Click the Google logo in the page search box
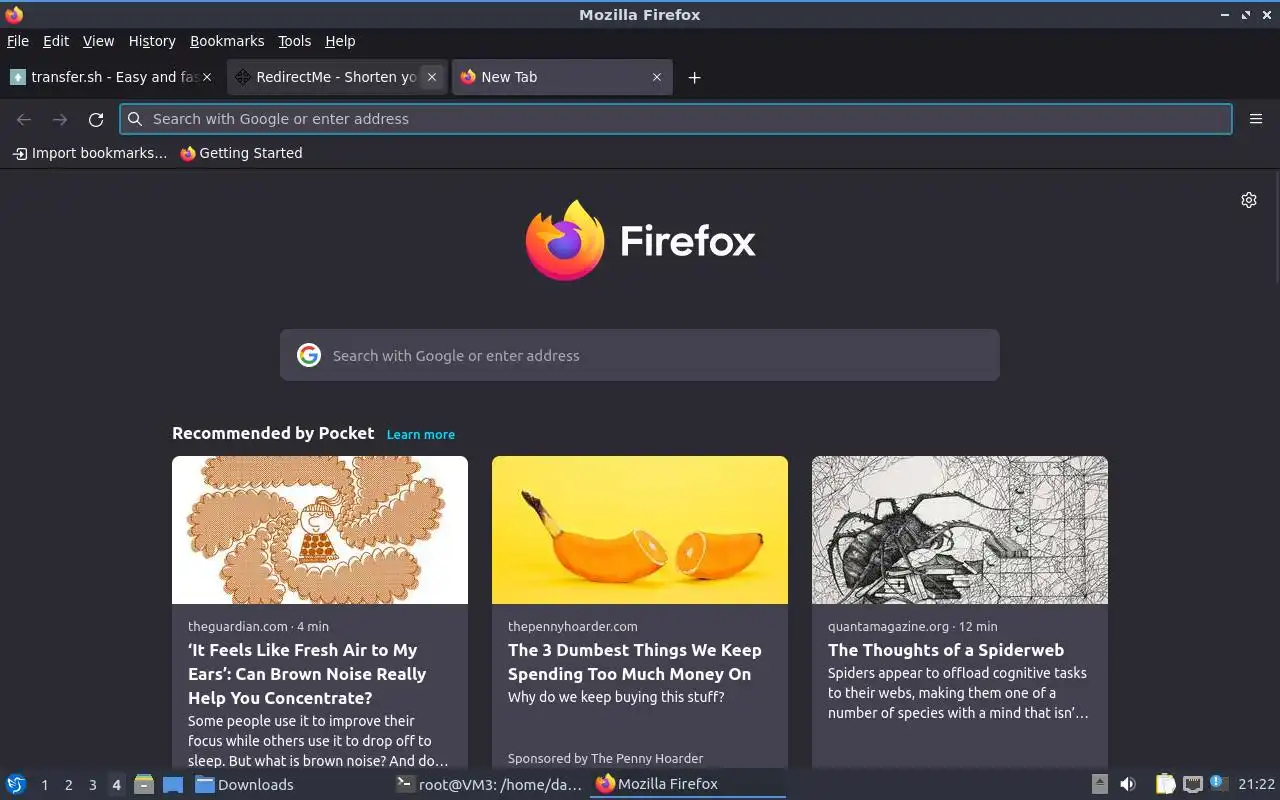This screenshot has width=1280, height=800. [x=309, y=355]
